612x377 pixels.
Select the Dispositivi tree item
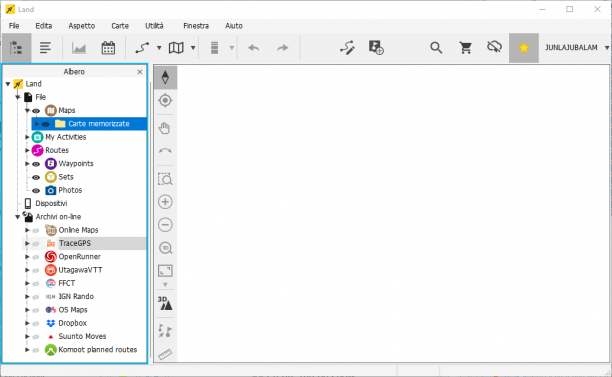[x=51, y=203]
